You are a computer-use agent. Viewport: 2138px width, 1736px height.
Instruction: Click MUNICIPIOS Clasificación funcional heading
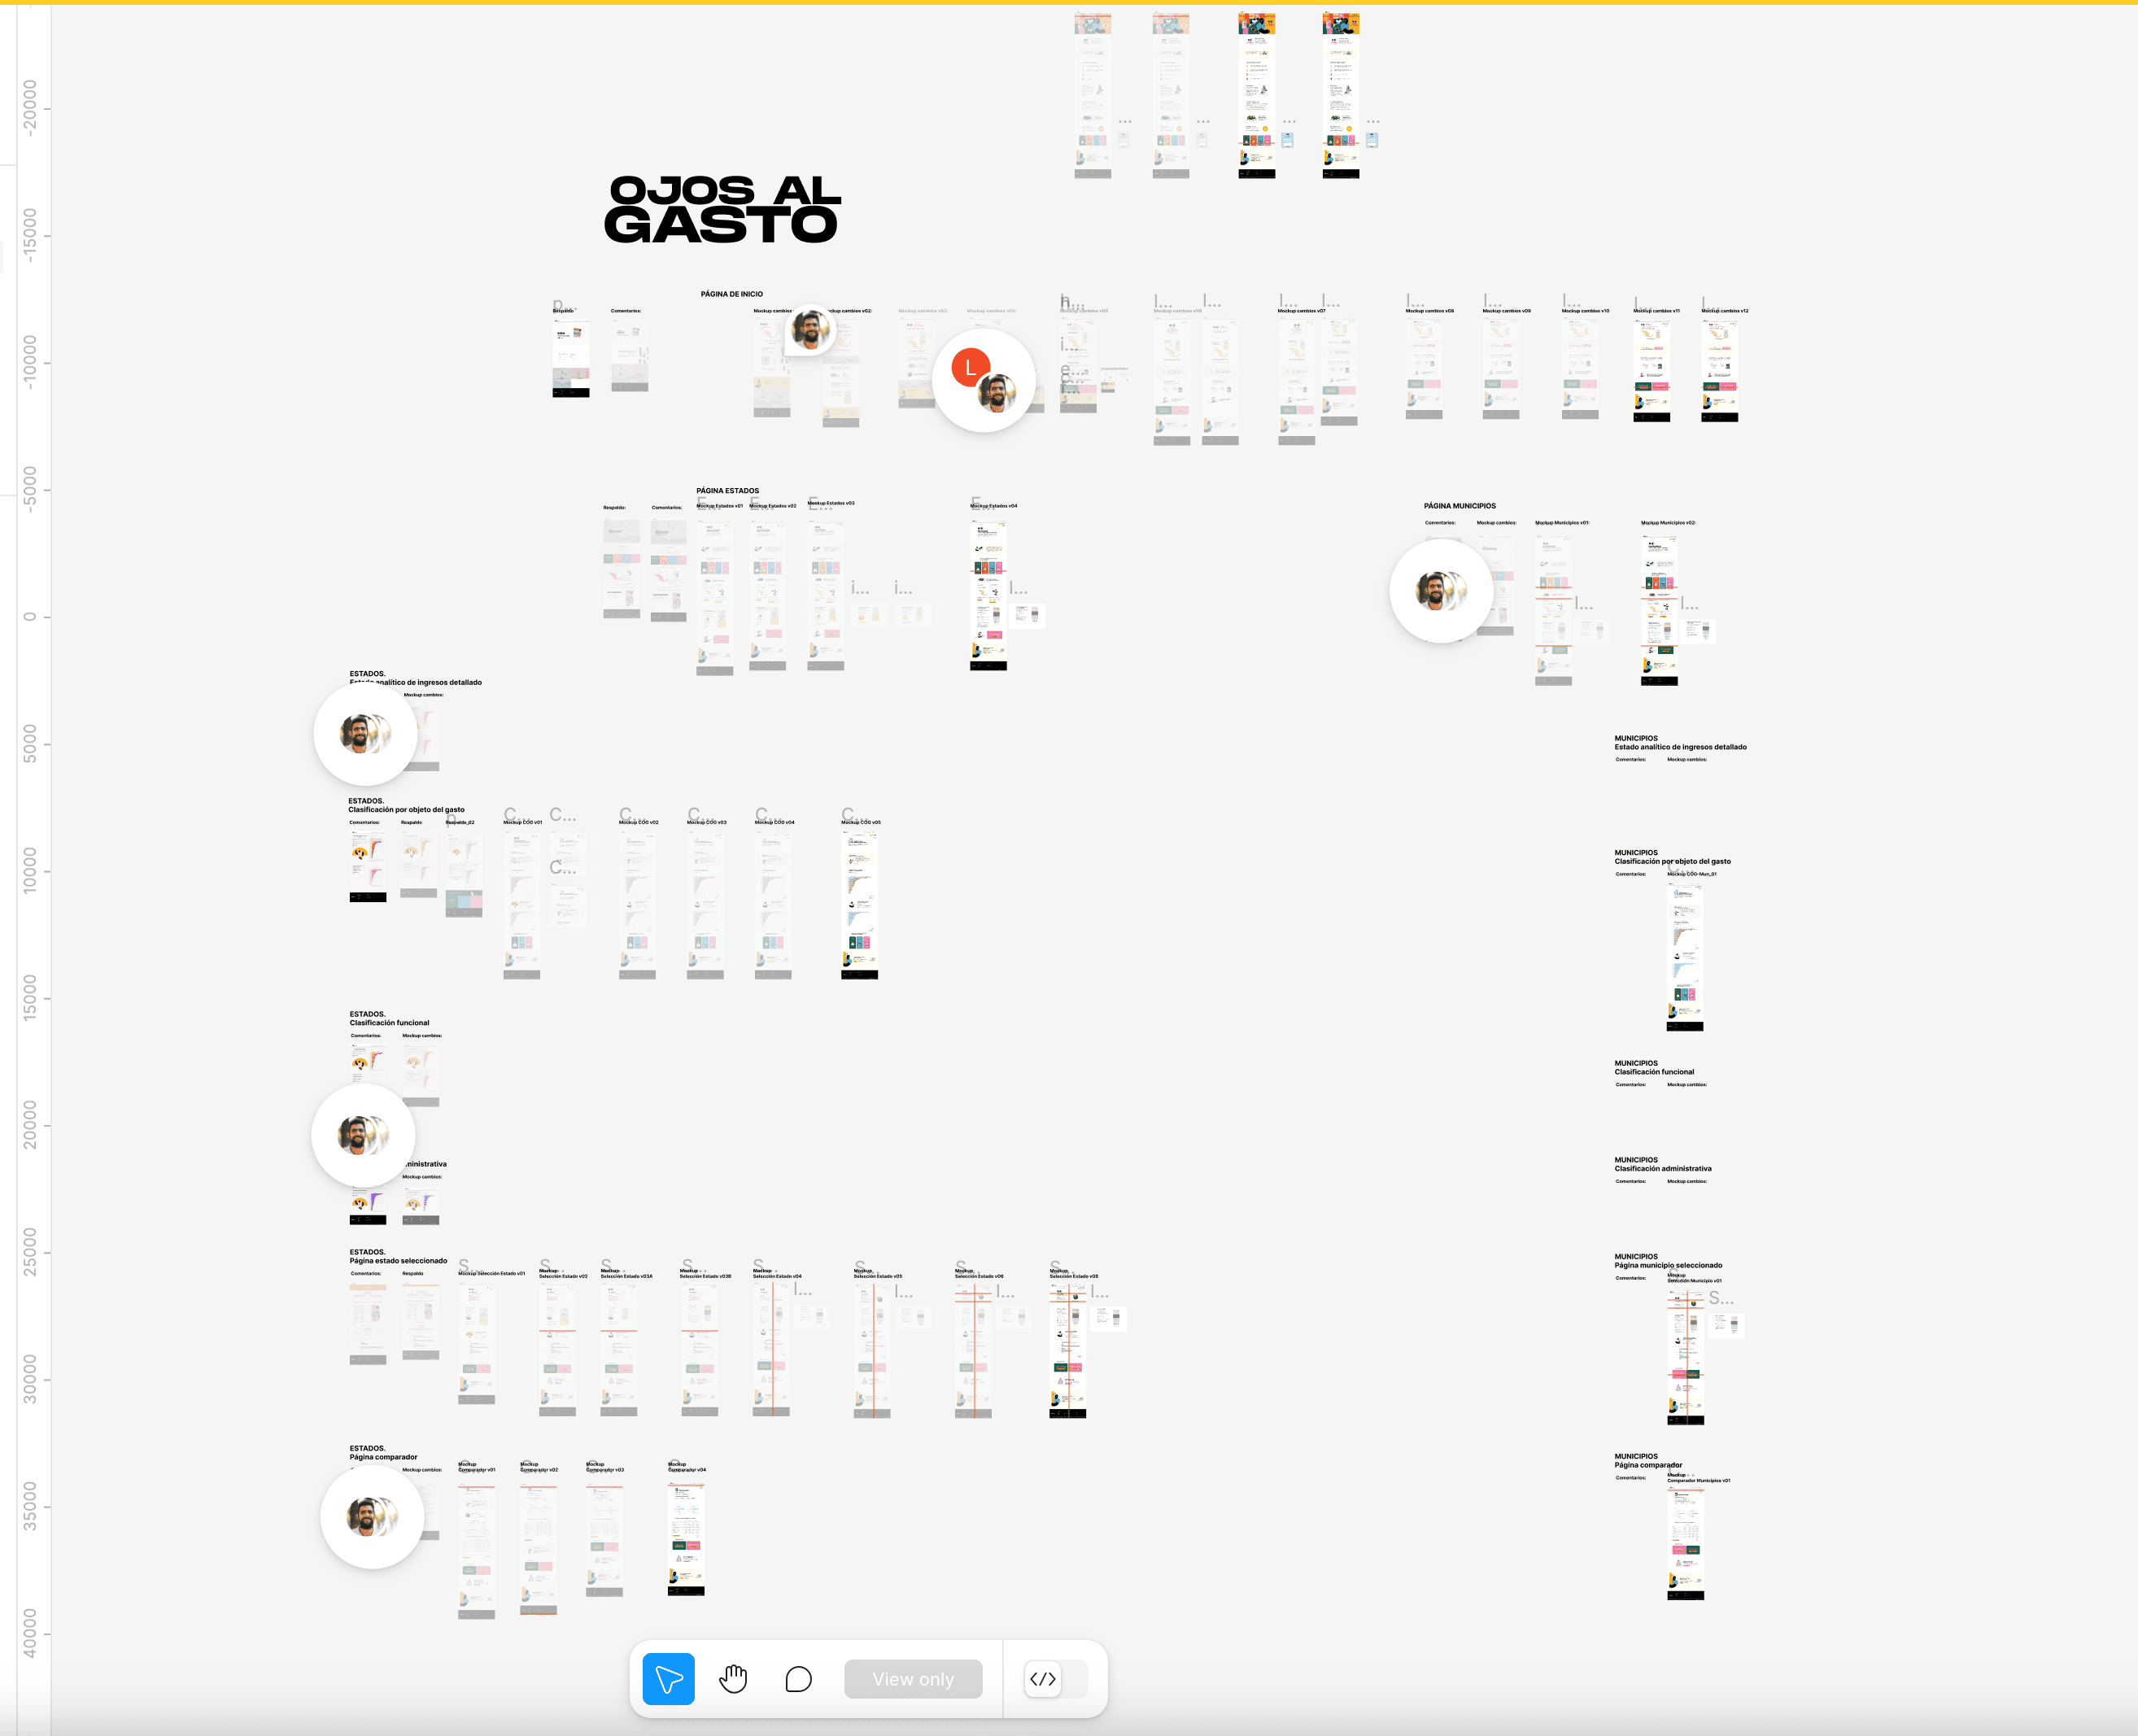(1654, 1067)
